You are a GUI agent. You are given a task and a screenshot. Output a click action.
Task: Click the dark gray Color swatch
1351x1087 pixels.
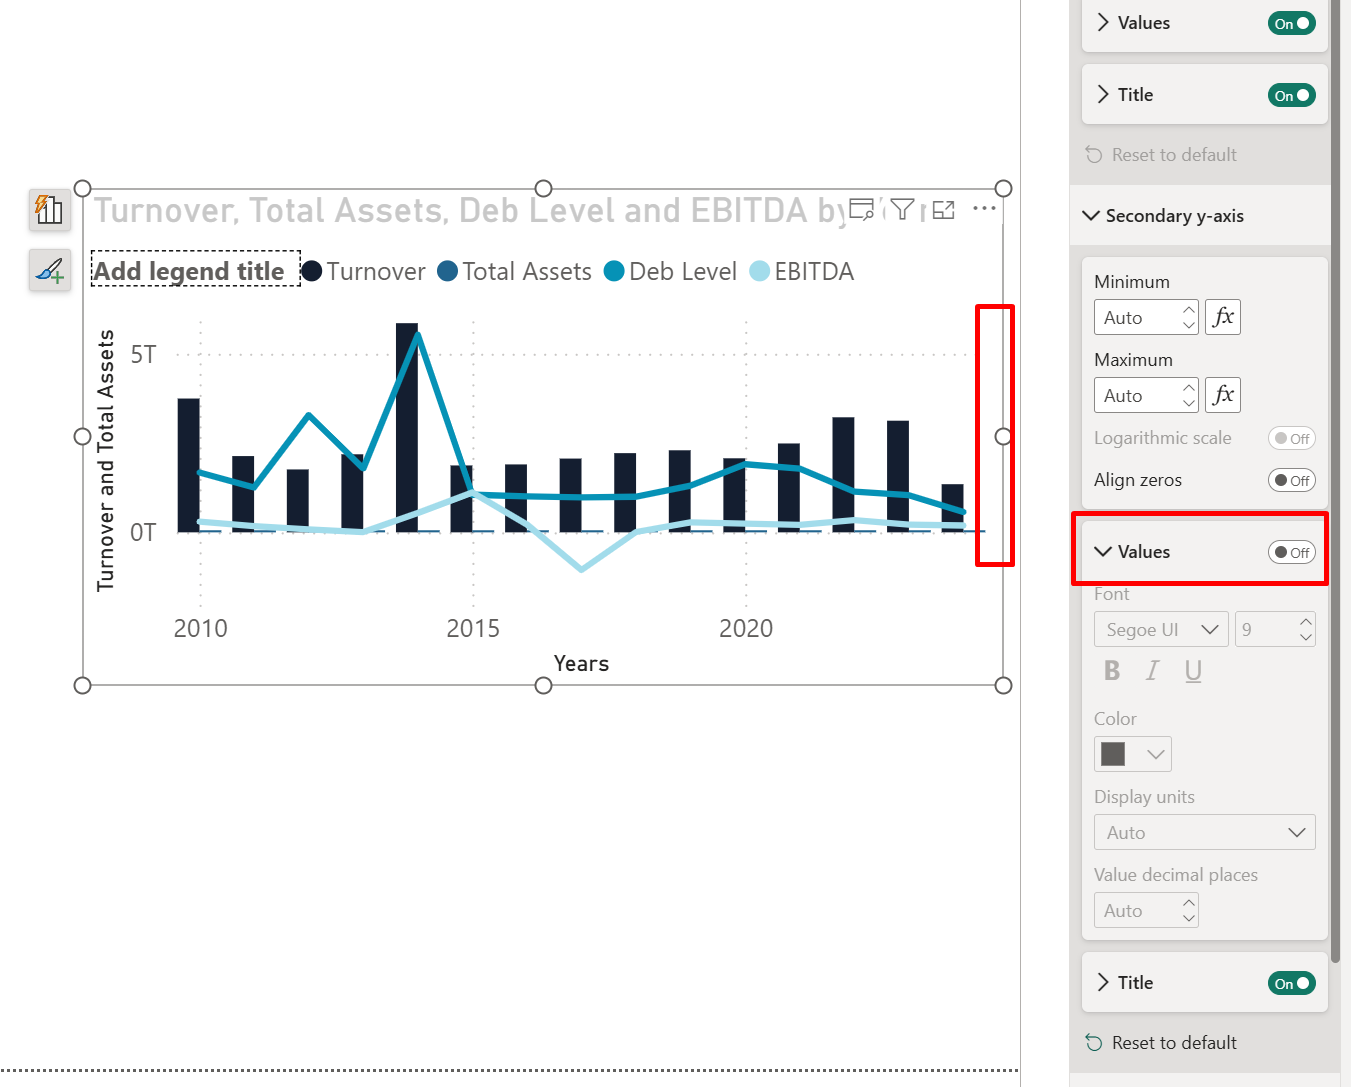tap(1113, 754)
